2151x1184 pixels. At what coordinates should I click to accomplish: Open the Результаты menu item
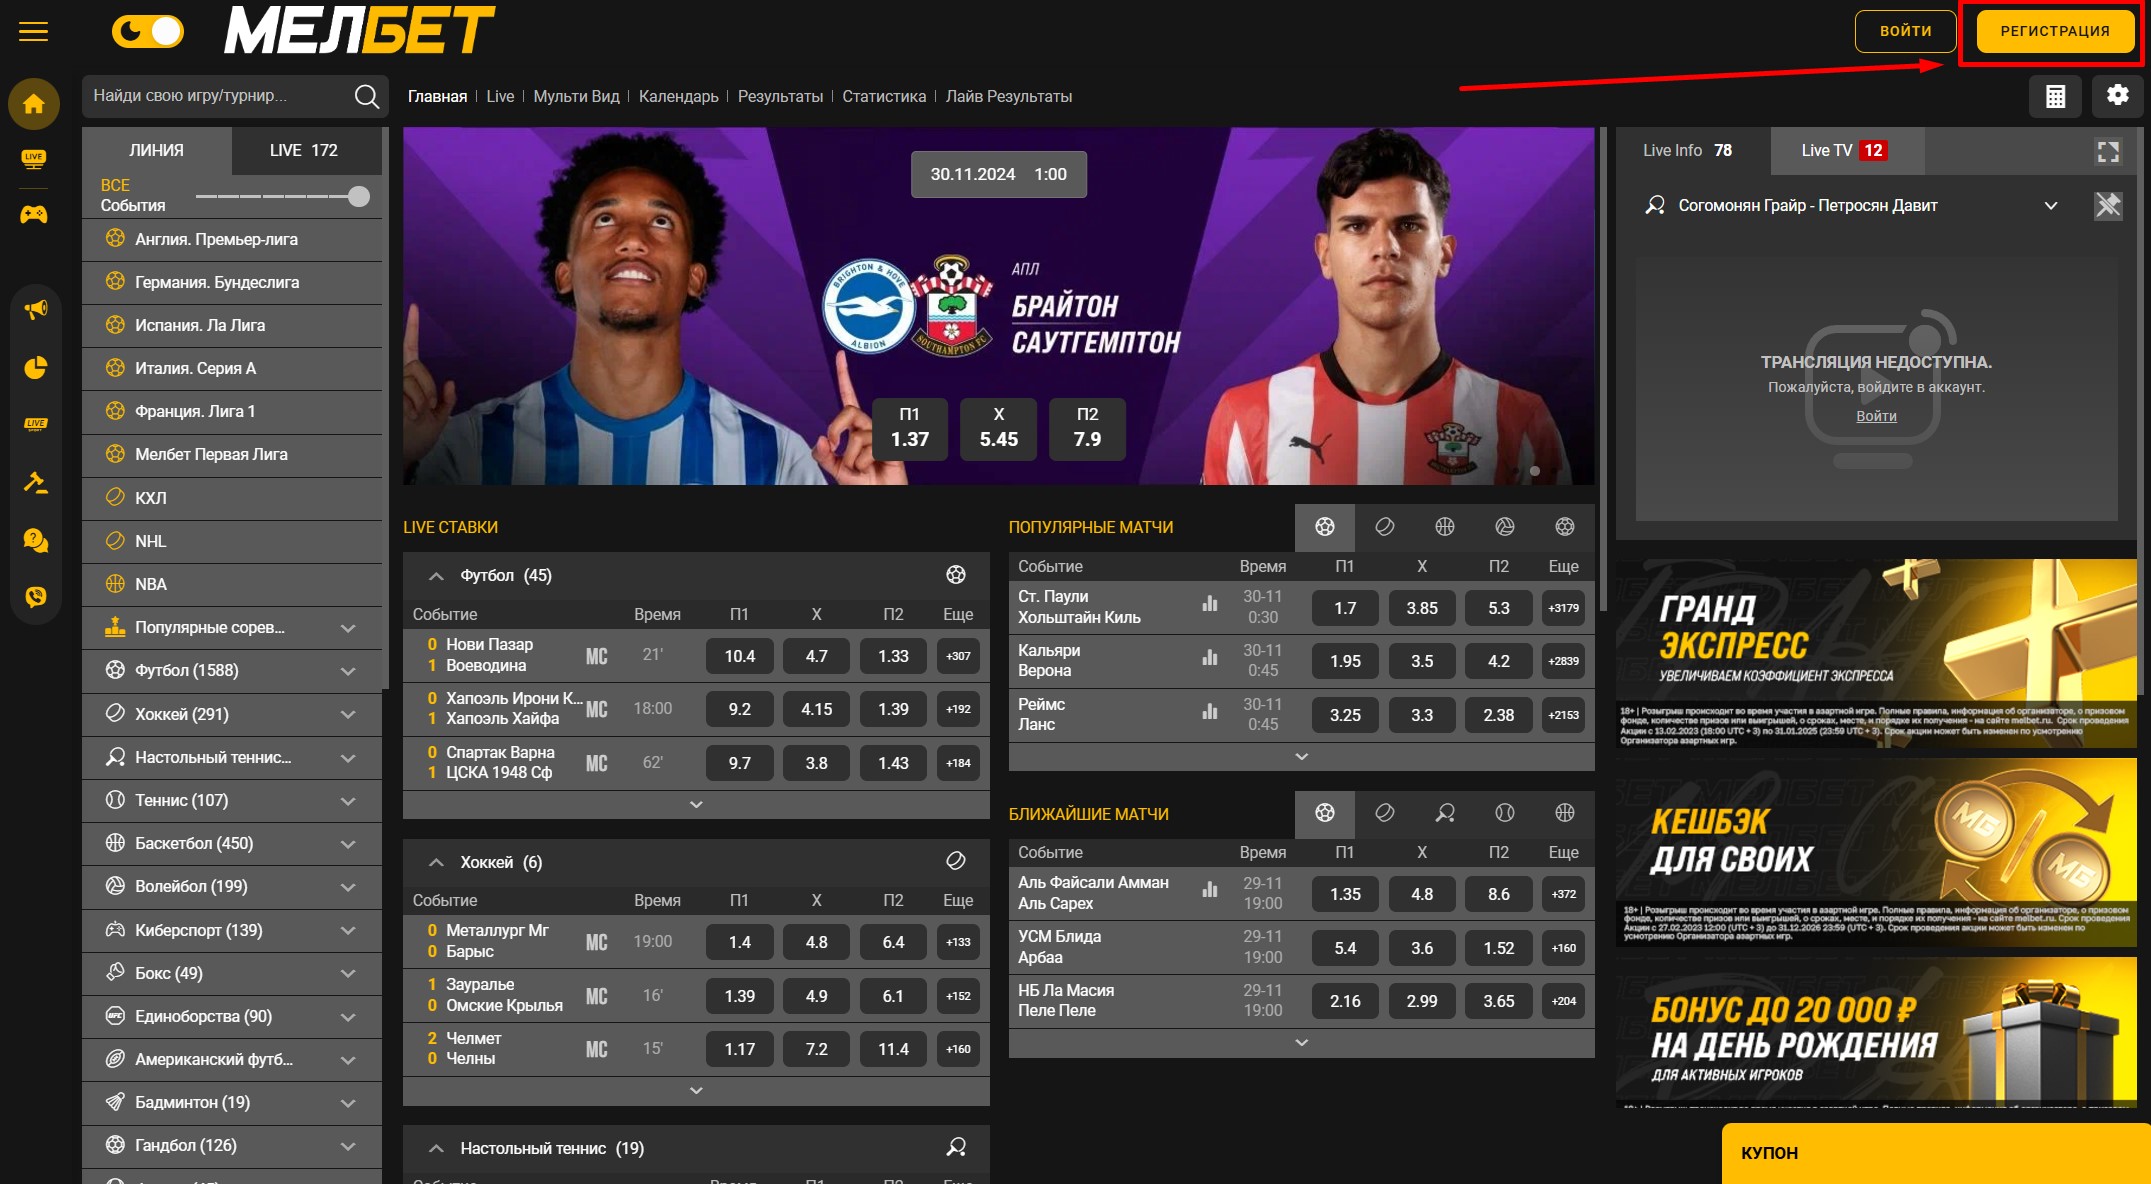(x=779, y=97)
